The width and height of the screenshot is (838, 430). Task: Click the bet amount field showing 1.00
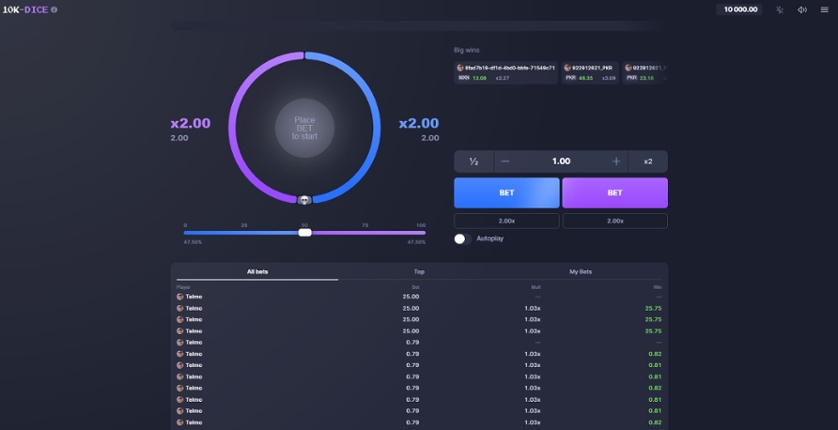tap(561, 161)
